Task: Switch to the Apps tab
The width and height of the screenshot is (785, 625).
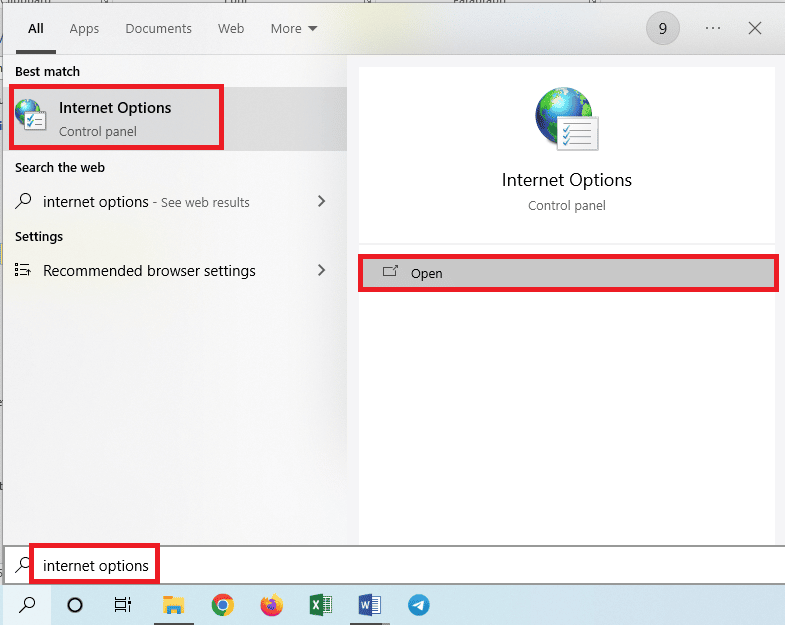Action: 84,29
